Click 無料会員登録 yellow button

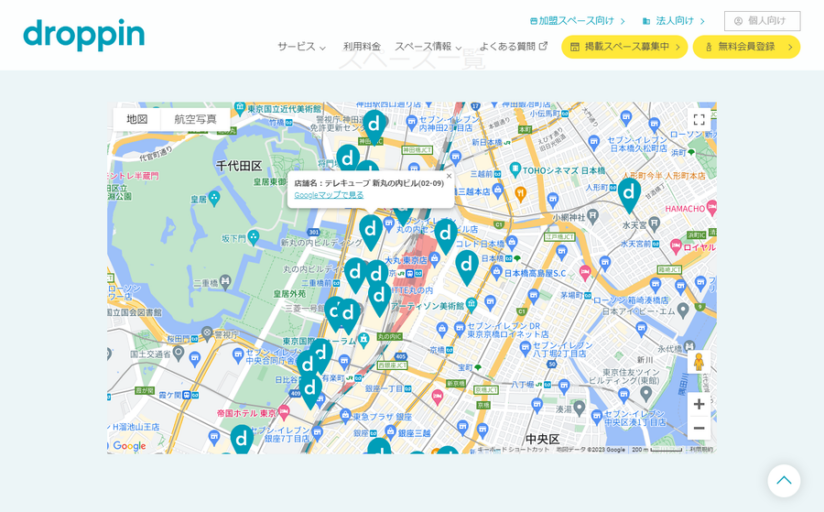[746, 47]
